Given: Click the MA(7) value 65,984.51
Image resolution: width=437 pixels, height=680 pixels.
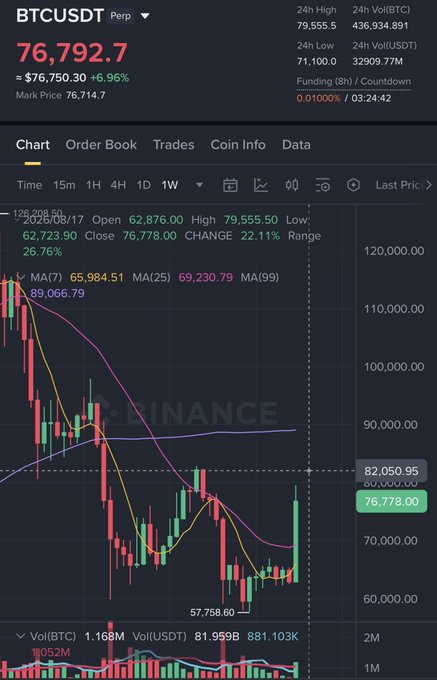Looking at the screenshot, I should click(x=97, y=278).
